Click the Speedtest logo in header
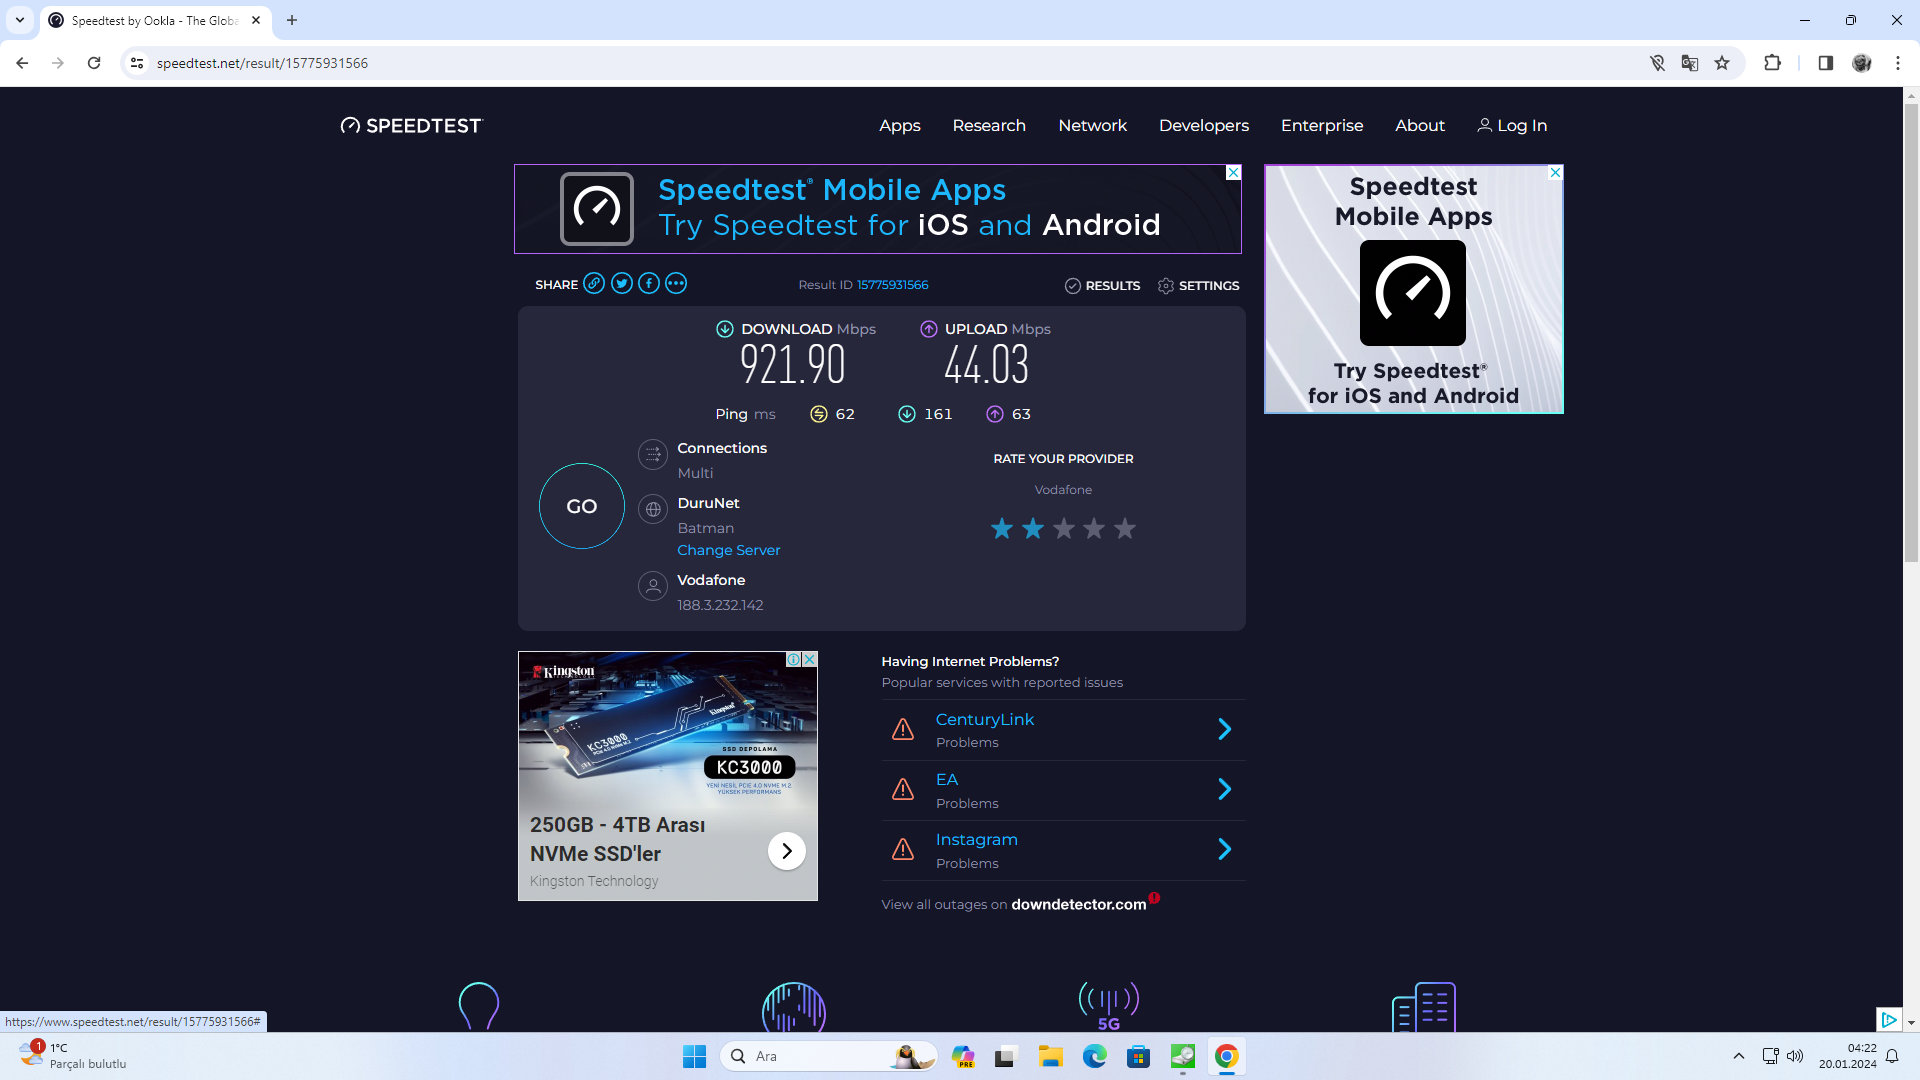Screen dimensions: 1920x1080 (x=411, y=126)
